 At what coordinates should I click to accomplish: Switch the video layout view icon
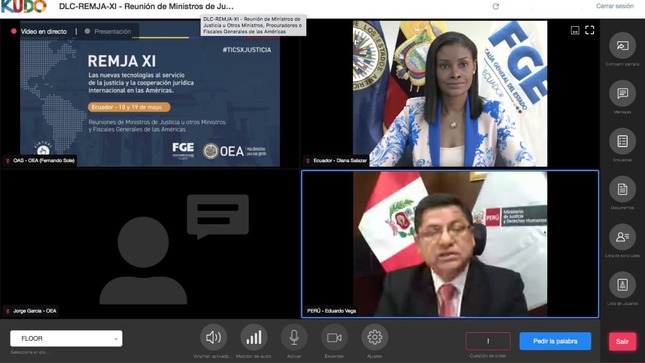tap(575, 30)
